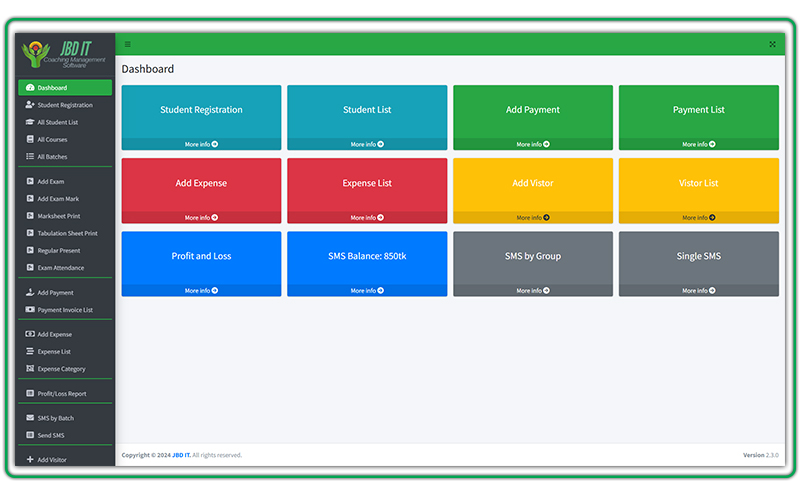This screenshot has height=500, width=800.
Task: Toggle the hamburger sidebar menu icon
Action: (x=128, y=44)
